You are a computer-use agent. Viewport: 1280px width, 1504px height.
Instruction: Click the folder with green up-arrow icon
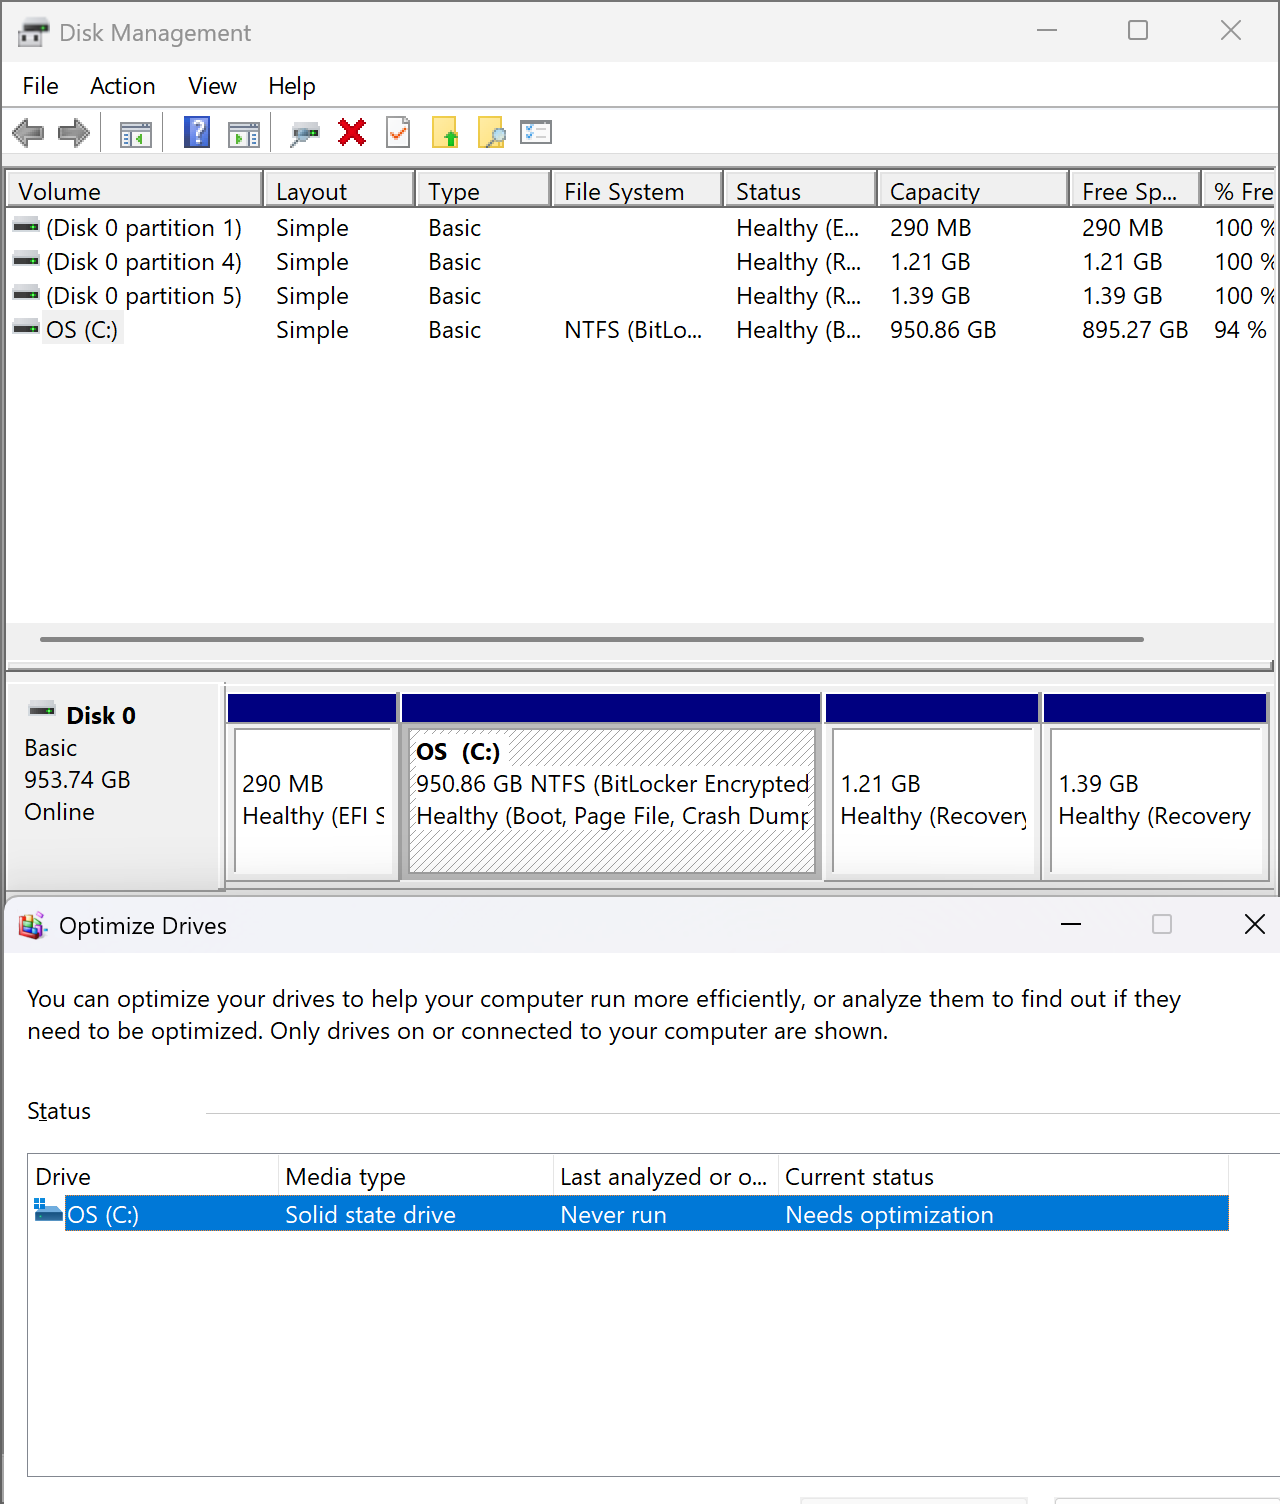[x=445, y=132]
